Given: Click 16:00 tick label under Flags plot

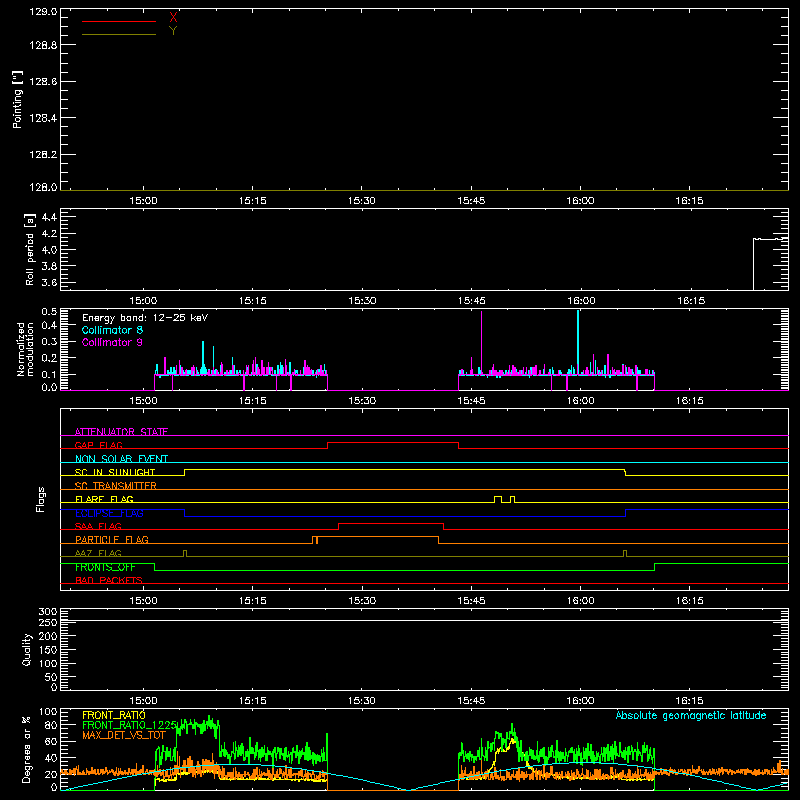Looking at the screenshot, I should [580, 601].
